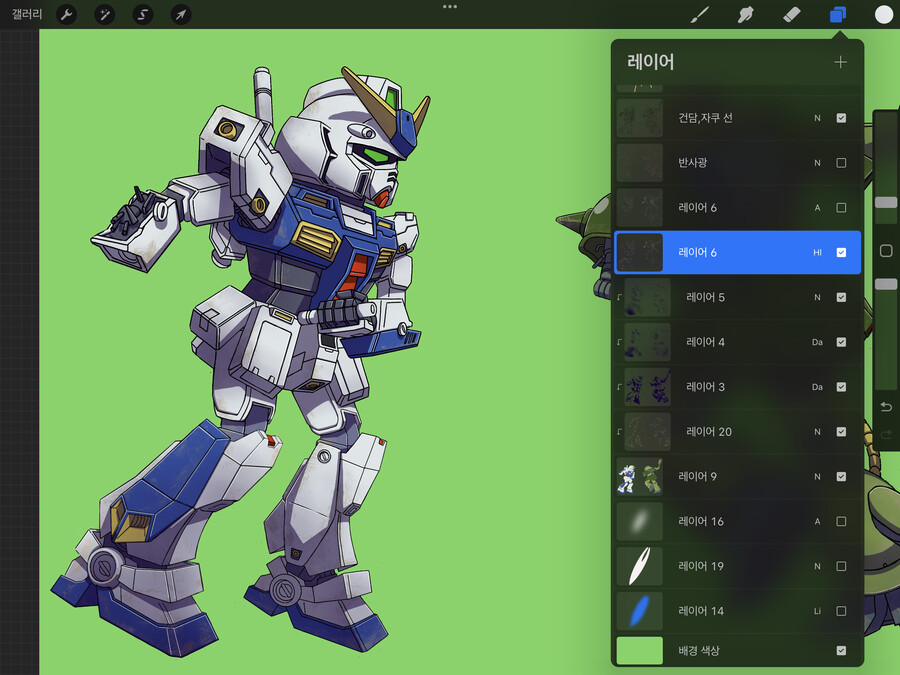Open blend mode Da of 레이어 3

[x=817, y=386]
